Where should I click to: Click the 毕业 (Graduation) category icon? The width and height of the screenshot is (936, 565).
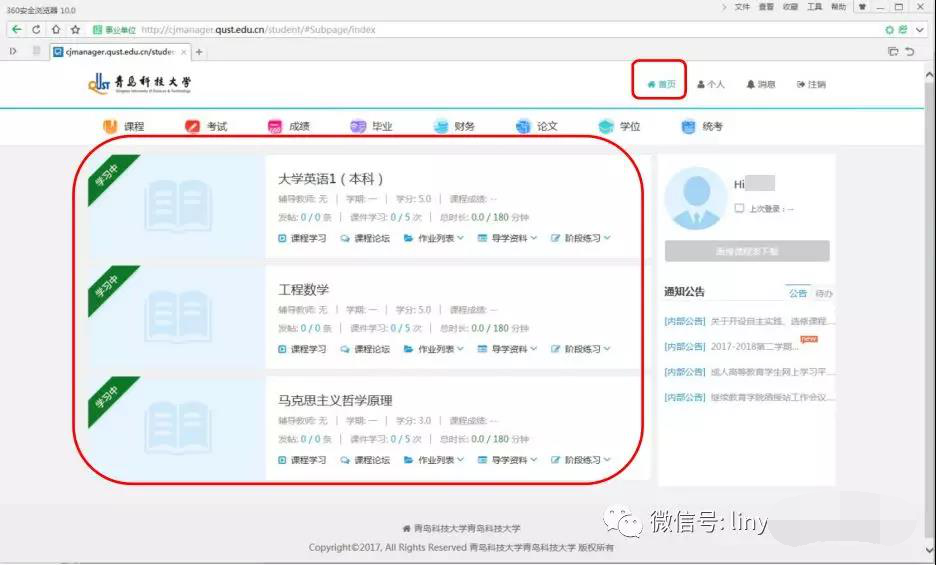(x=358, y=126)
